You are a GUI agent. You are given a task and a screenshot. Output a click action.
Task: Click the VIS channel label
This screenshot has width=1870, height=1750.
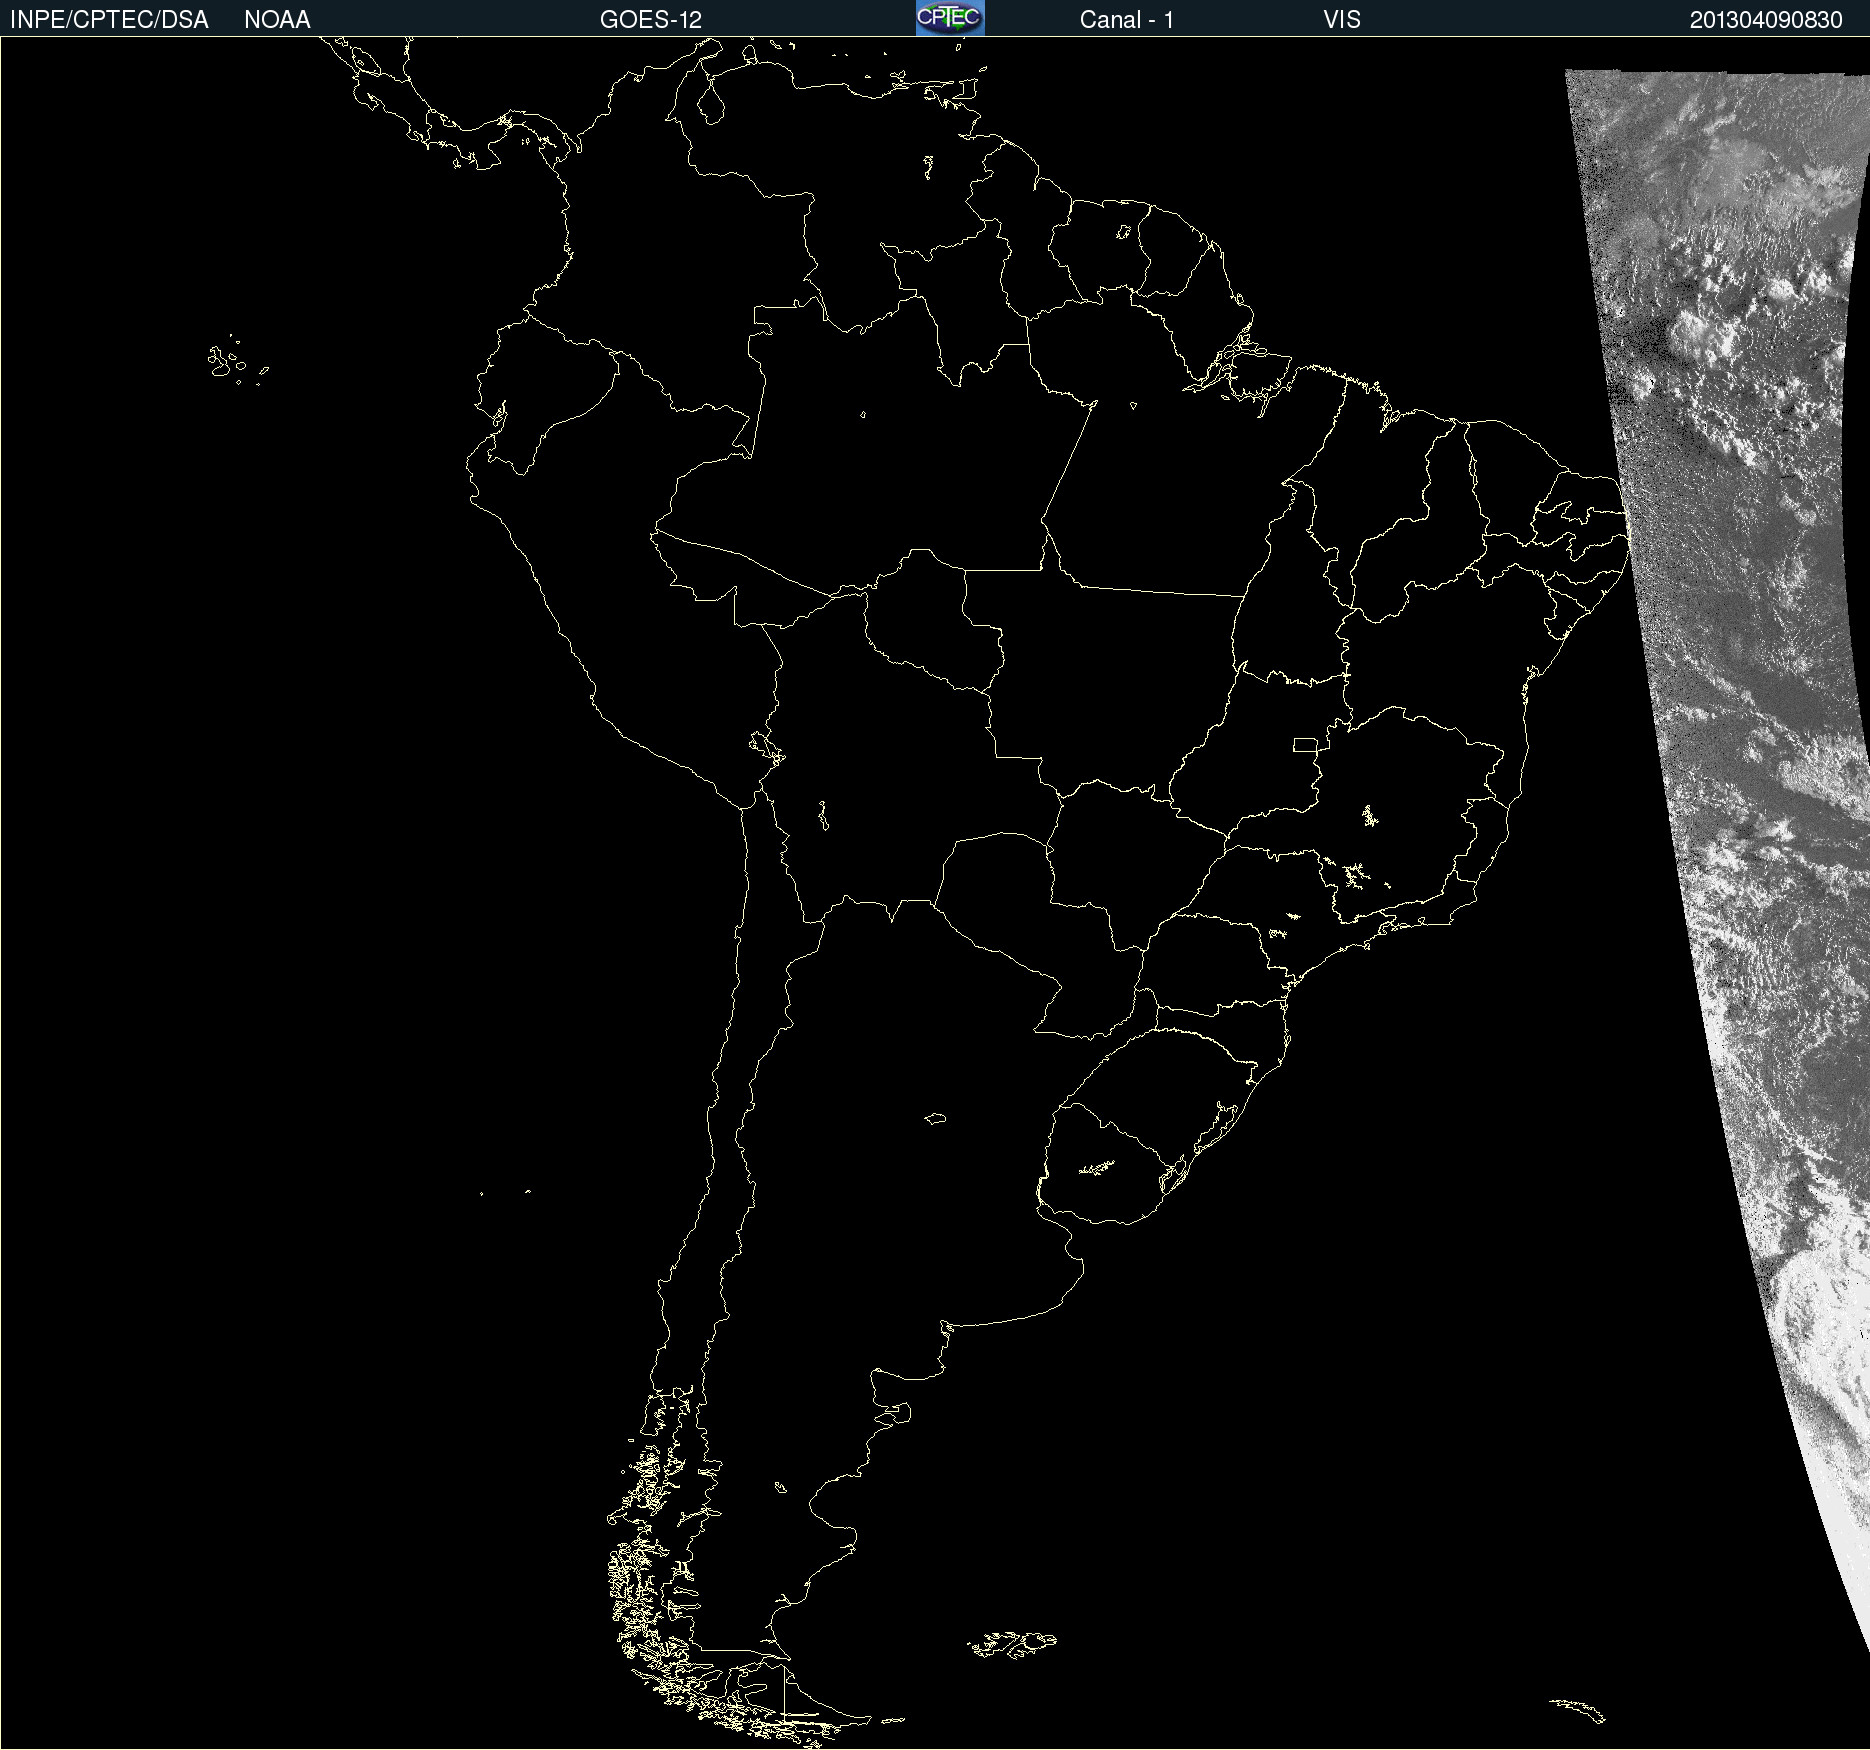coord(1342,20)
